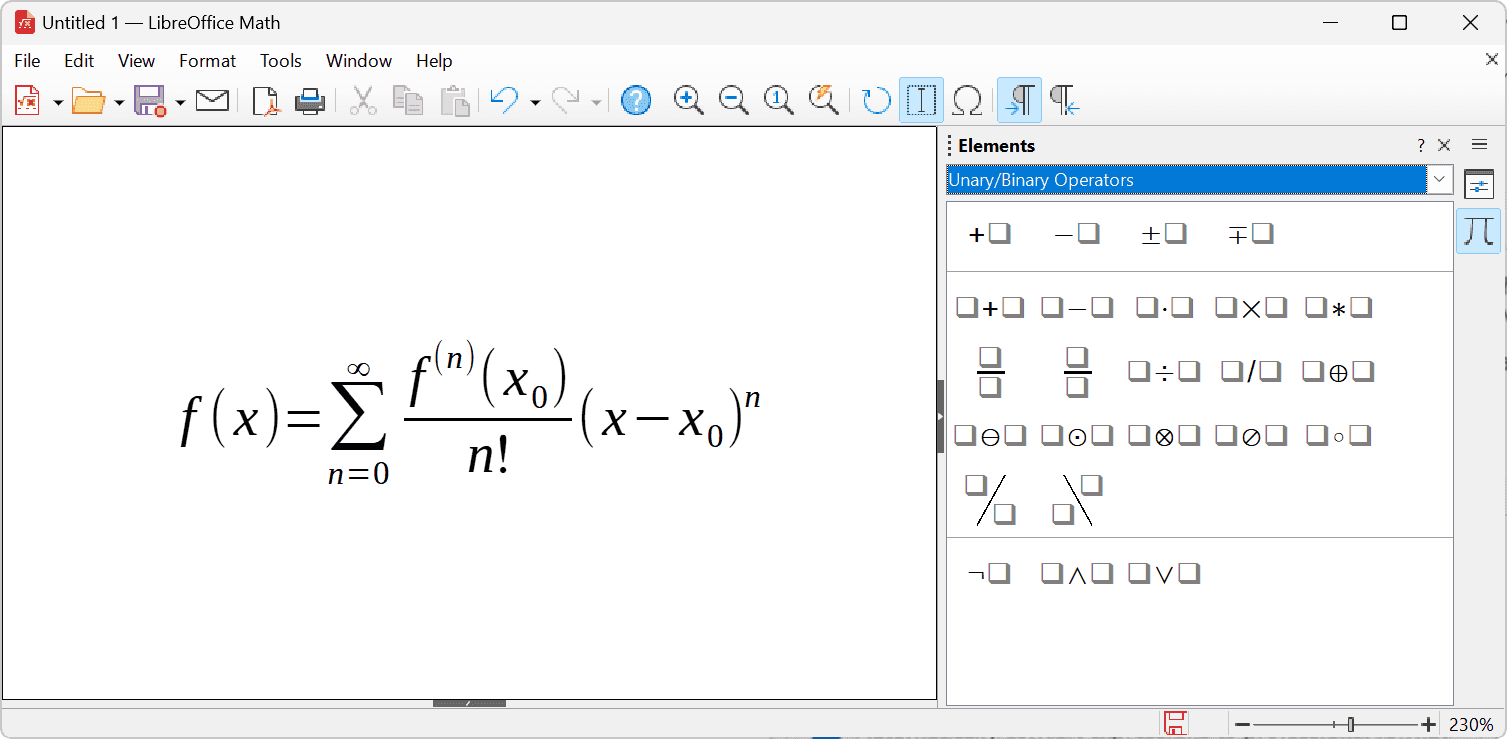
Task: Insert the asterisk multiplication element
Action: (x=1338, y=308)
